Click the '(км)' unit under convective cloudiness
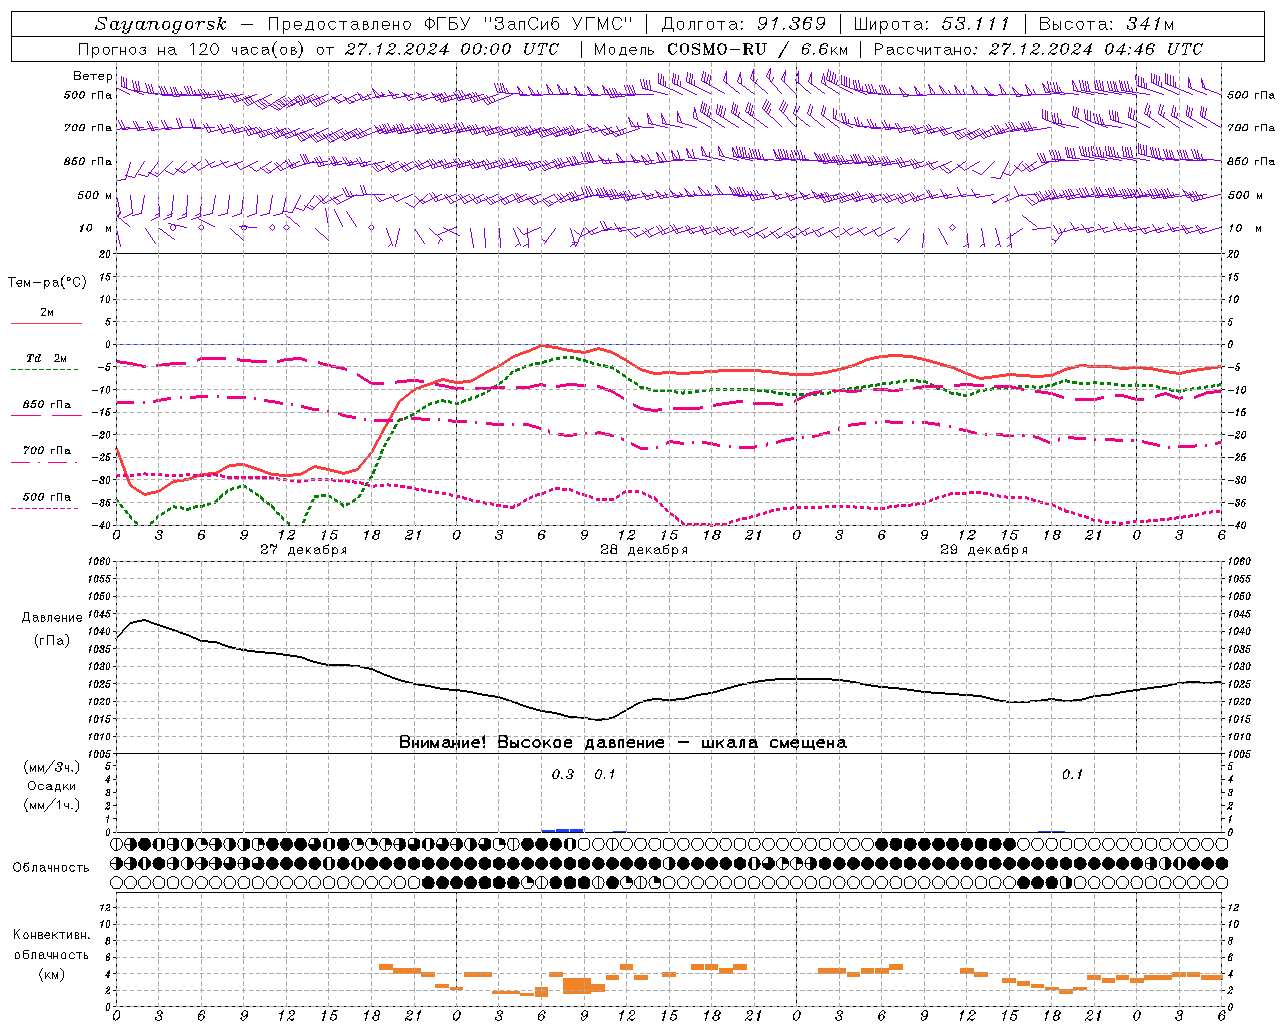The image size is (1280, 1024). pos(52,974)
